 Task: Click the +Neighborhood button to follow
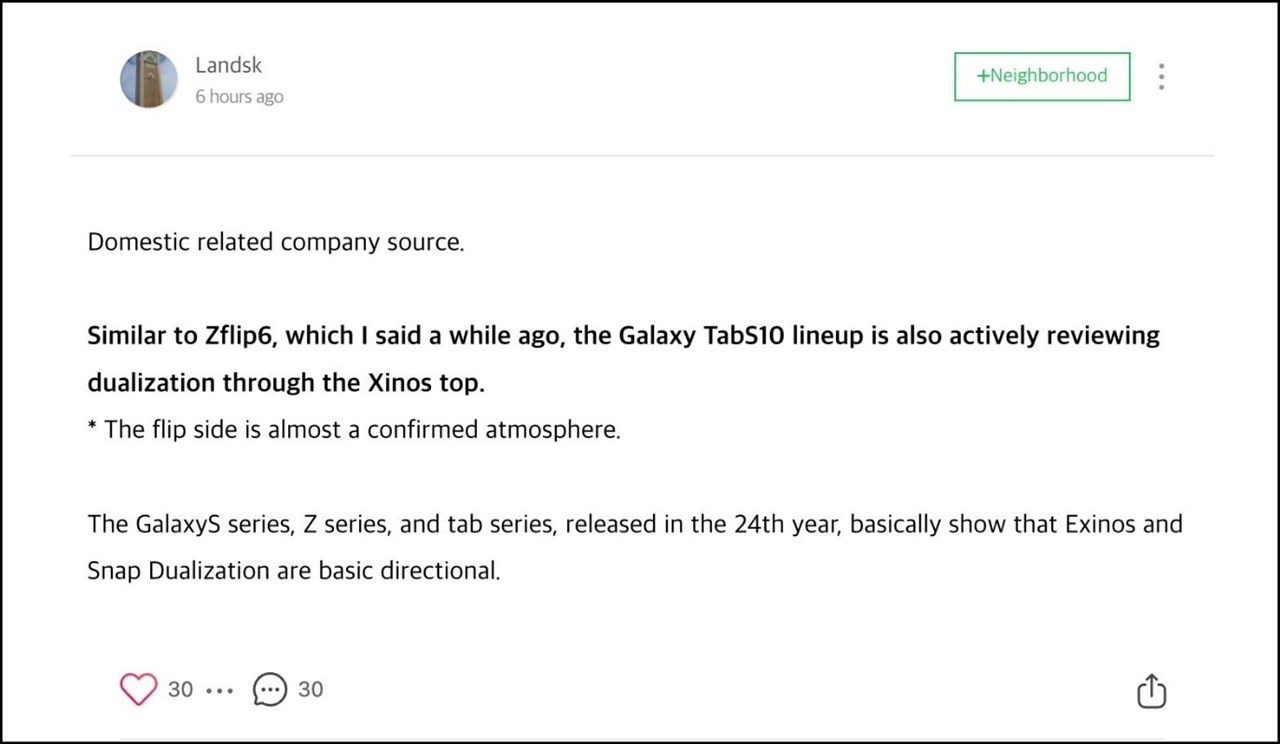click(1042, 76)
